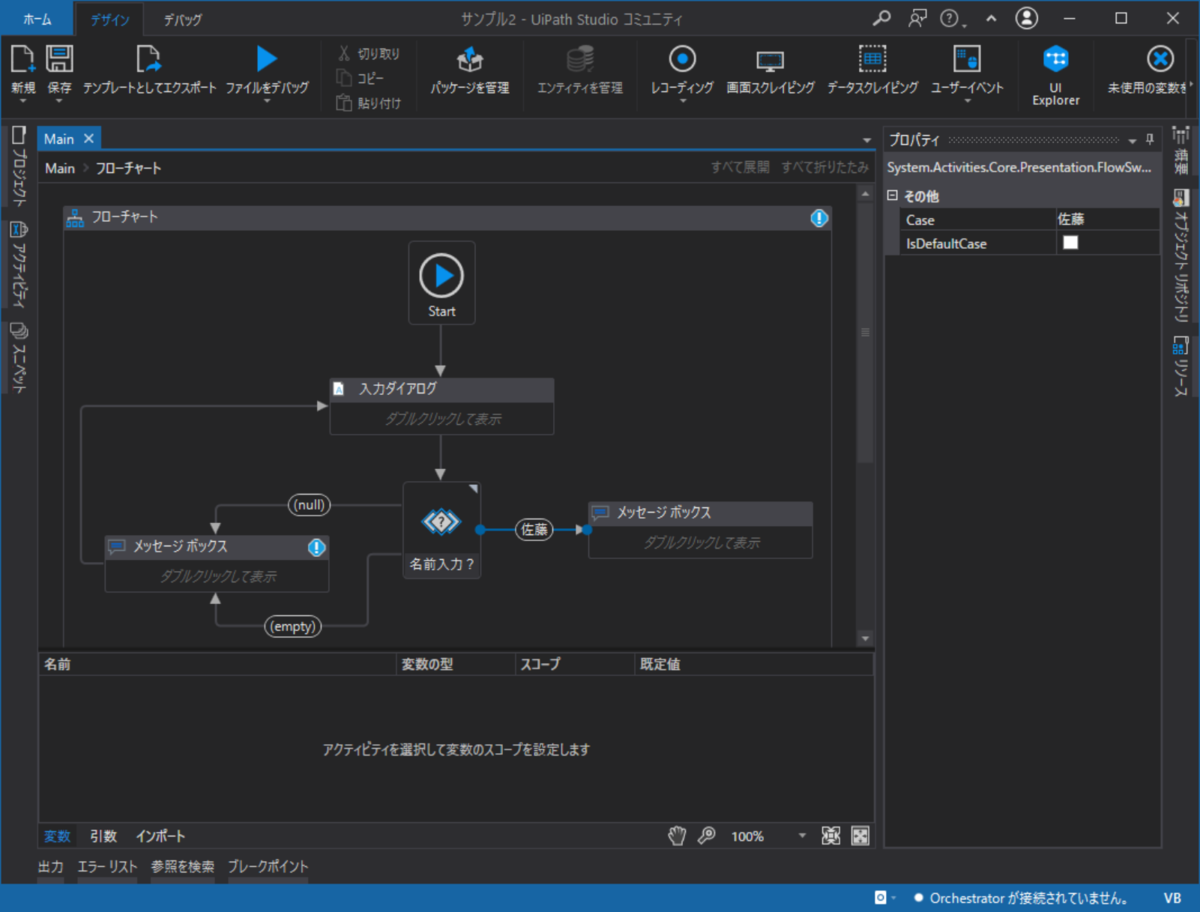Open エンティティを管理
Screen dimensions: 1200x912
click(580, 70)
